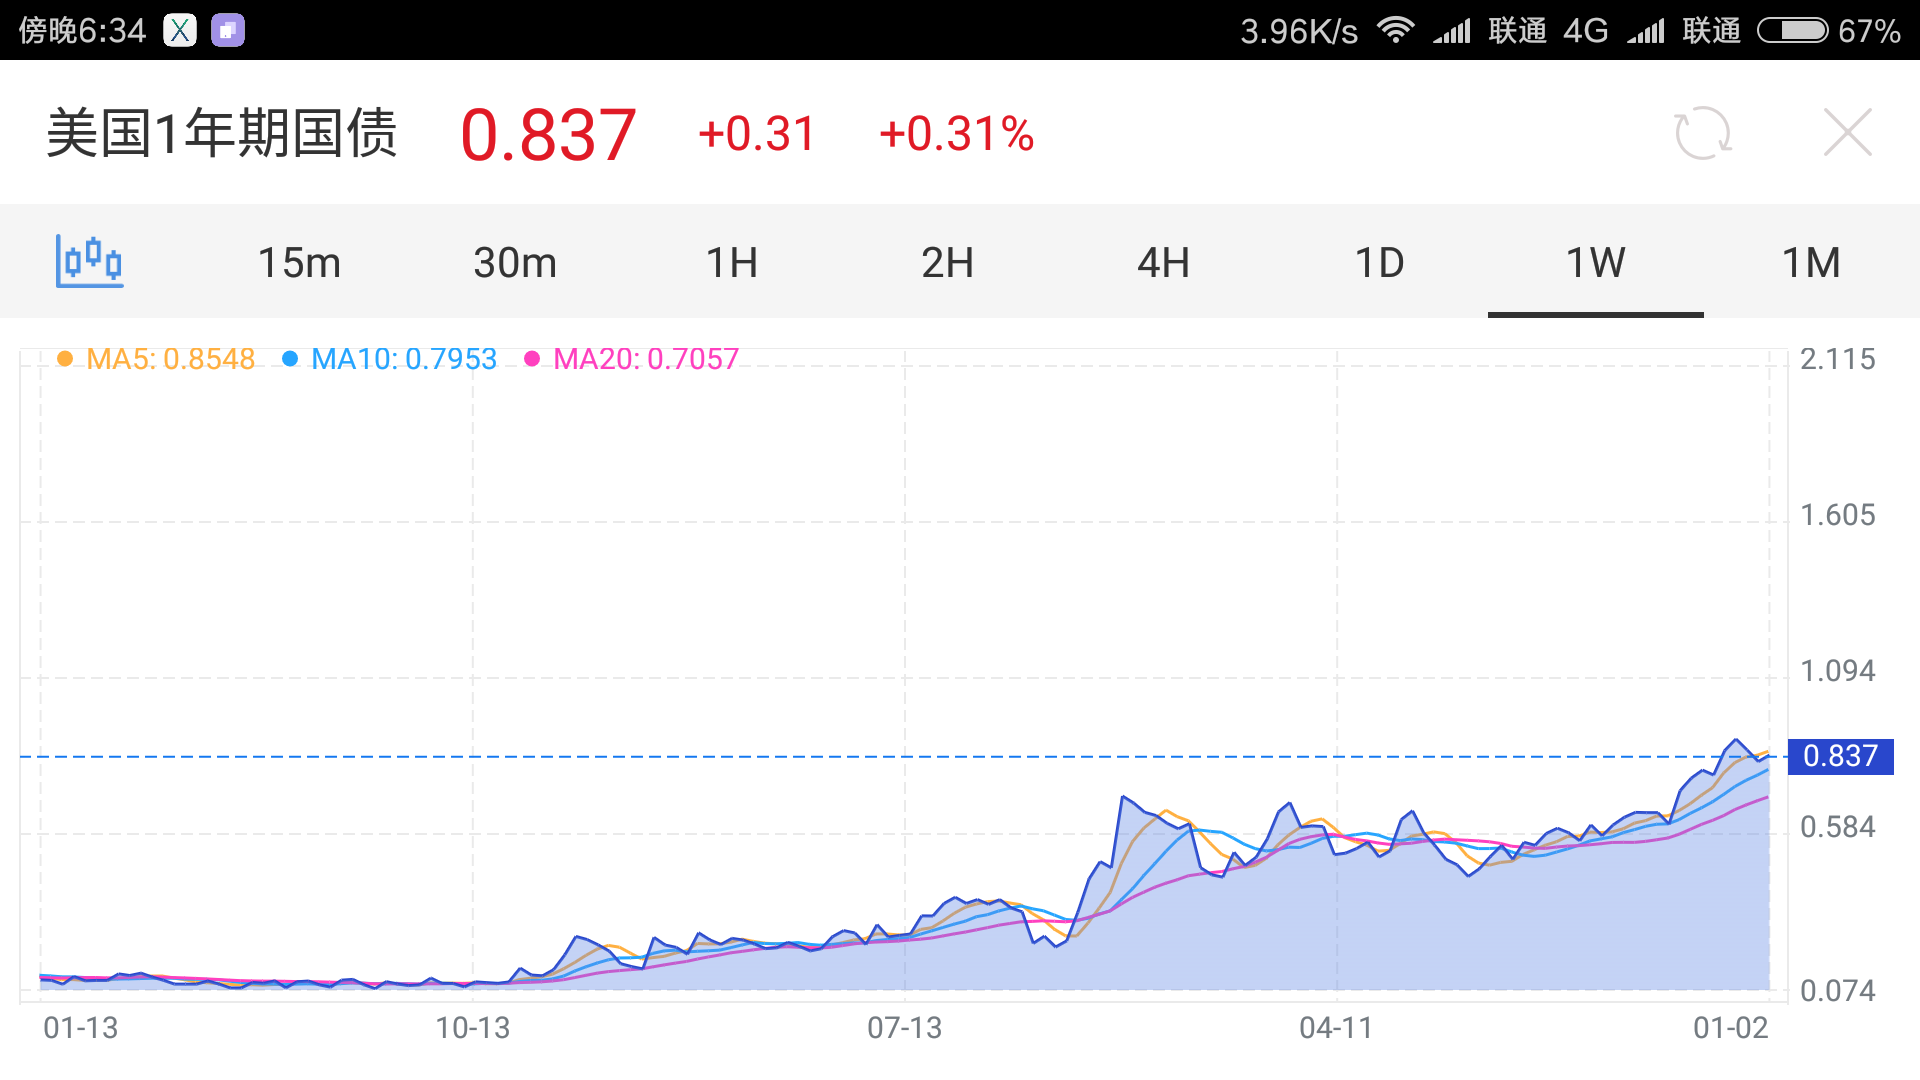Tap the X app notification icon
The image size is (1920, 1080).
click(180, 30)
